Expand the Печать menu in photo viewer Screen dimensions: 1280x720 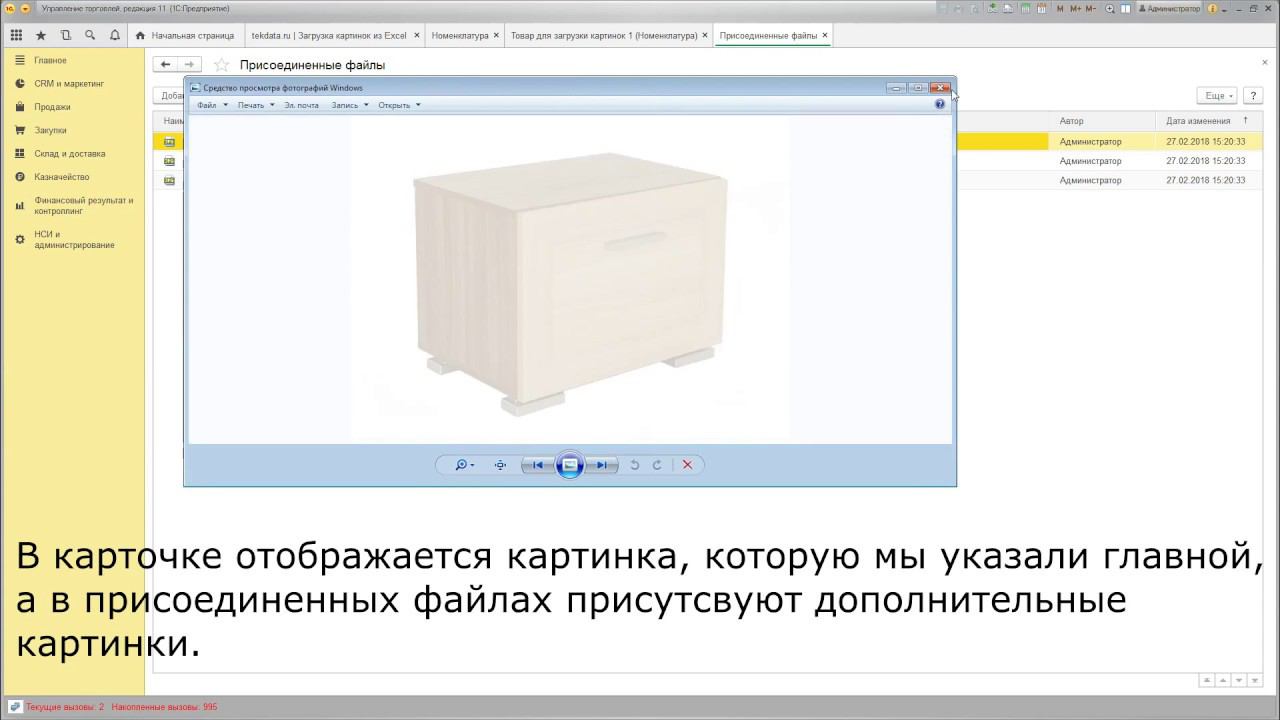(x=256, y=105)
